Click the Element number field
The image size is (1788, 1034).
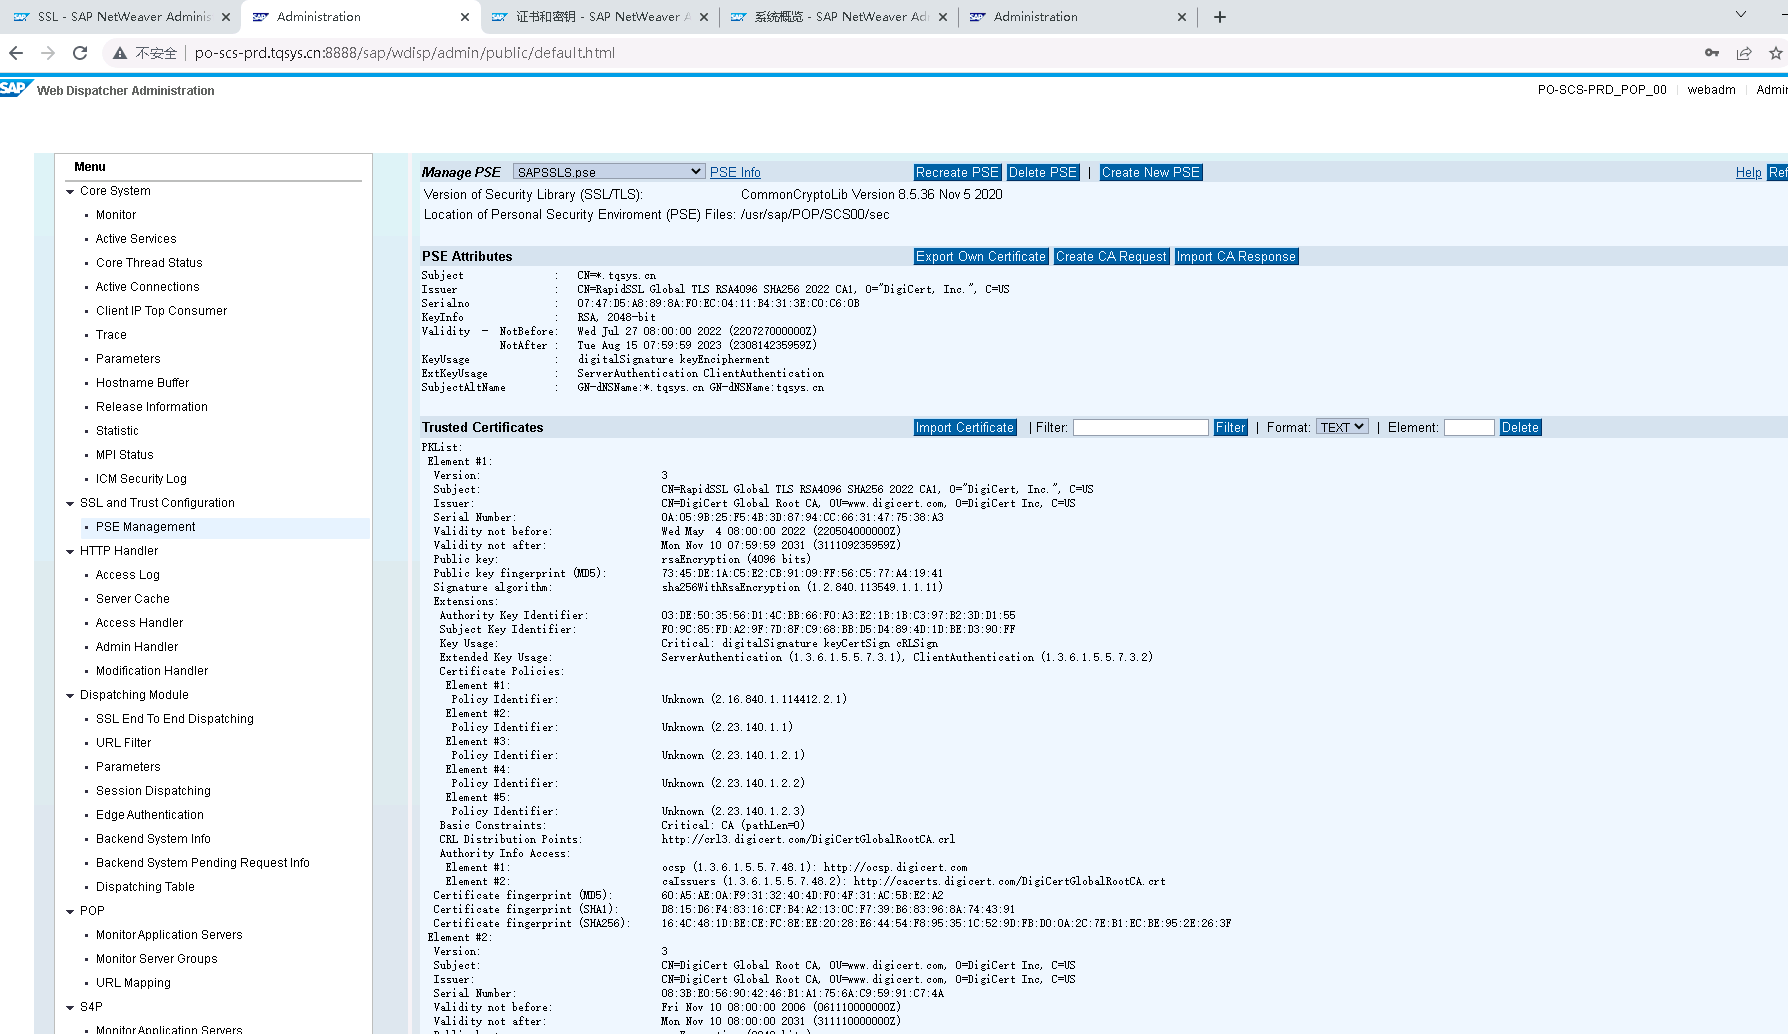click(x=1469, y=427)
